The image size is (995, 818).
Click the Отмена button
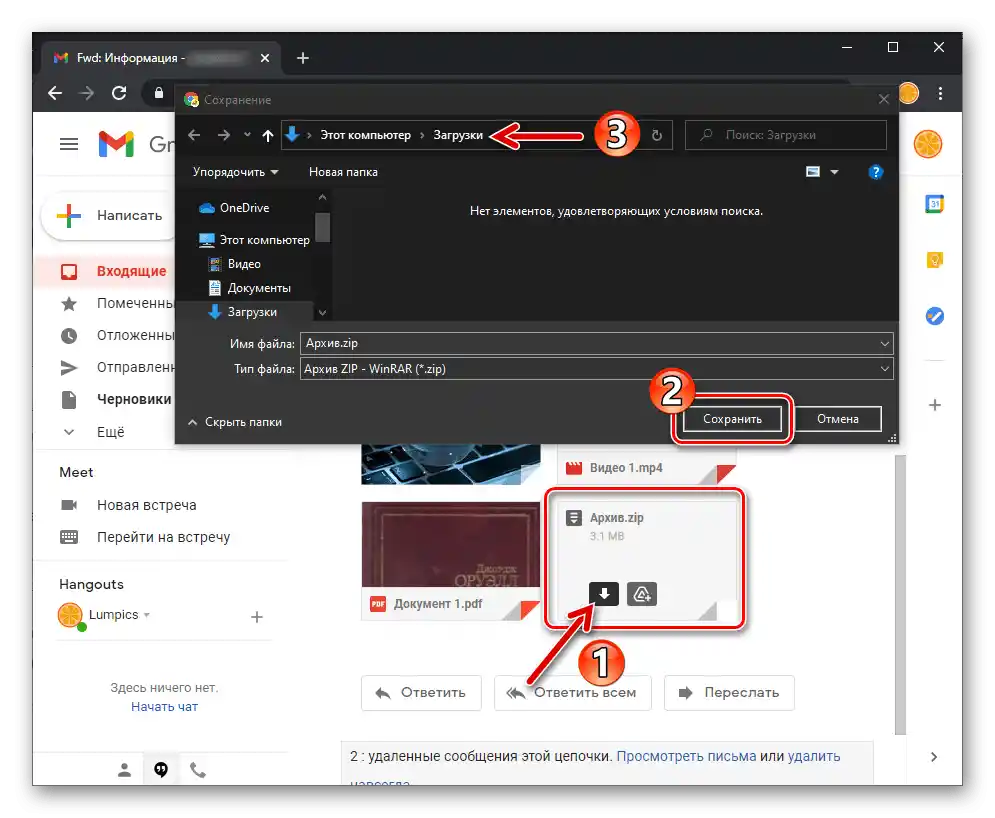click(x=838, y=419)
